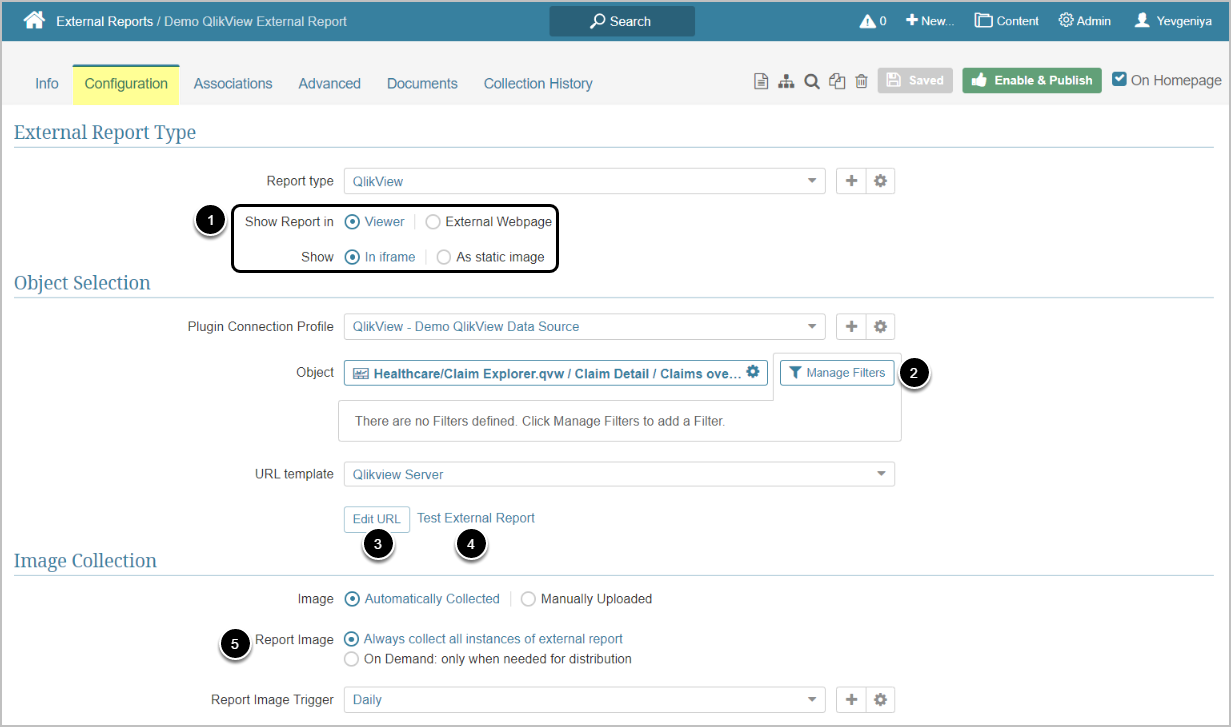
Task: Click the Enable & Publish button
Action: pos(1031,80)
